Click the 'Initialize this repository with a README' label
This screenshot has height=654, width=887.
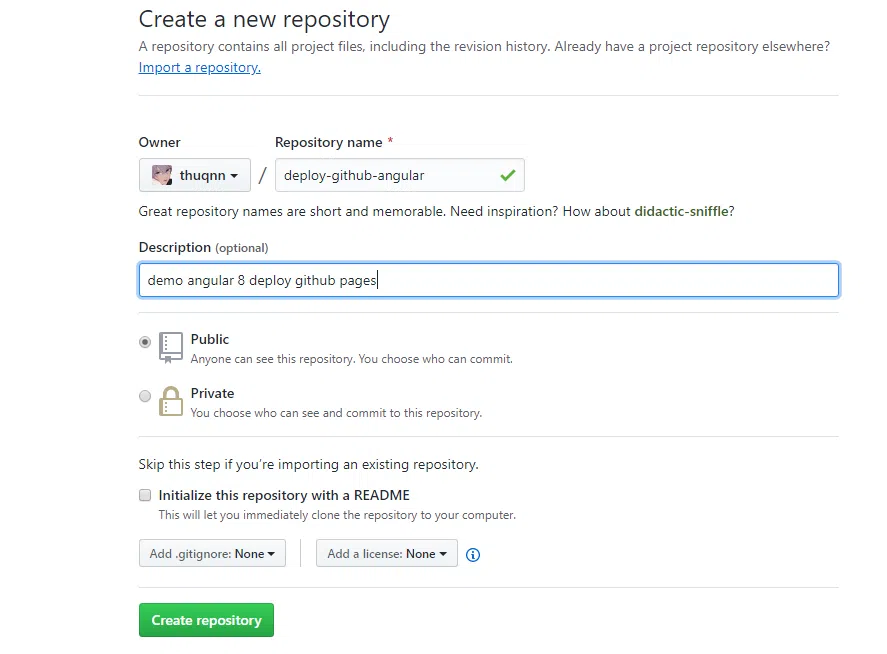click(284, 495)
